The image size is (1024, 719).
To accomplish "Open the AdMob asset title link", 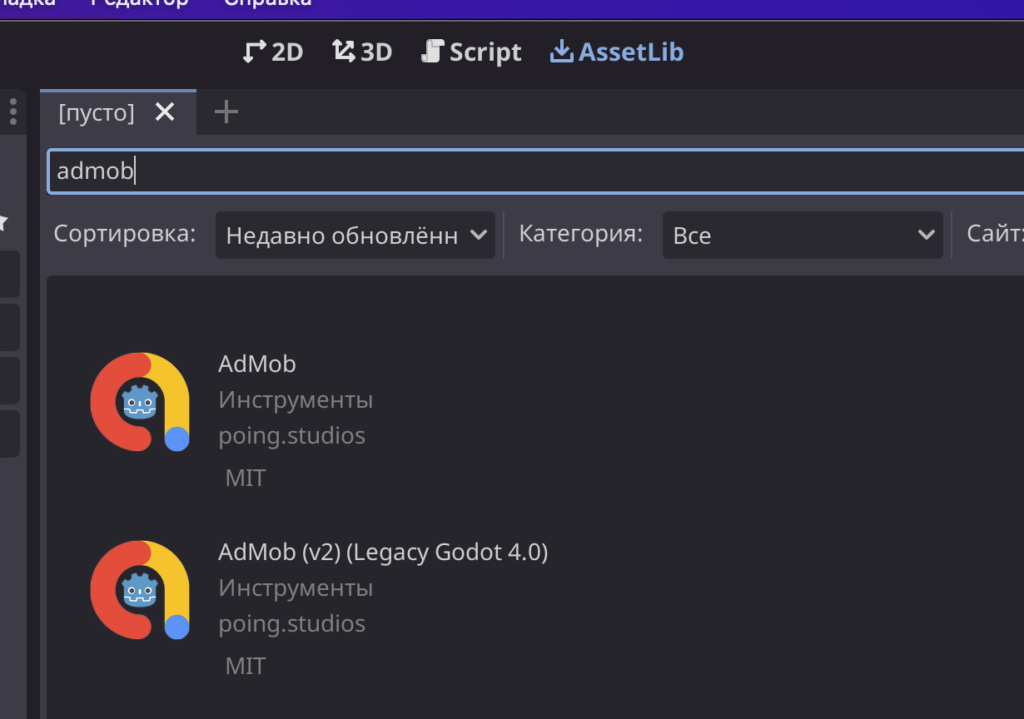I will (257, 364).
